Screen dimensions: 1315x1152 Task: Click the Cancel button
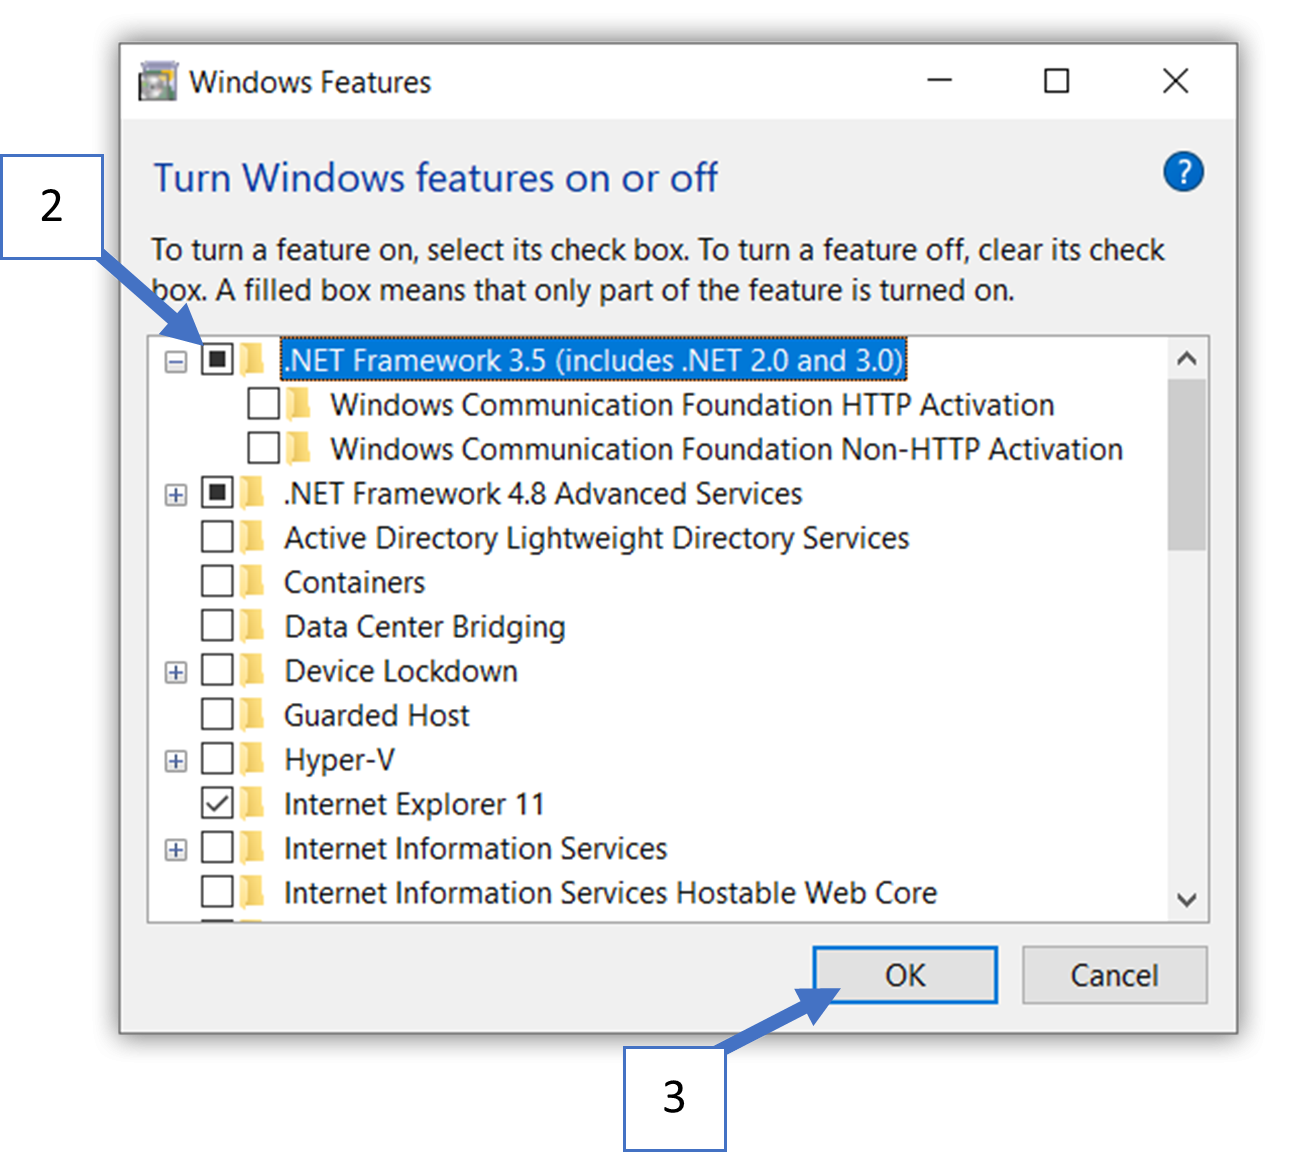tap(1114, 974)
